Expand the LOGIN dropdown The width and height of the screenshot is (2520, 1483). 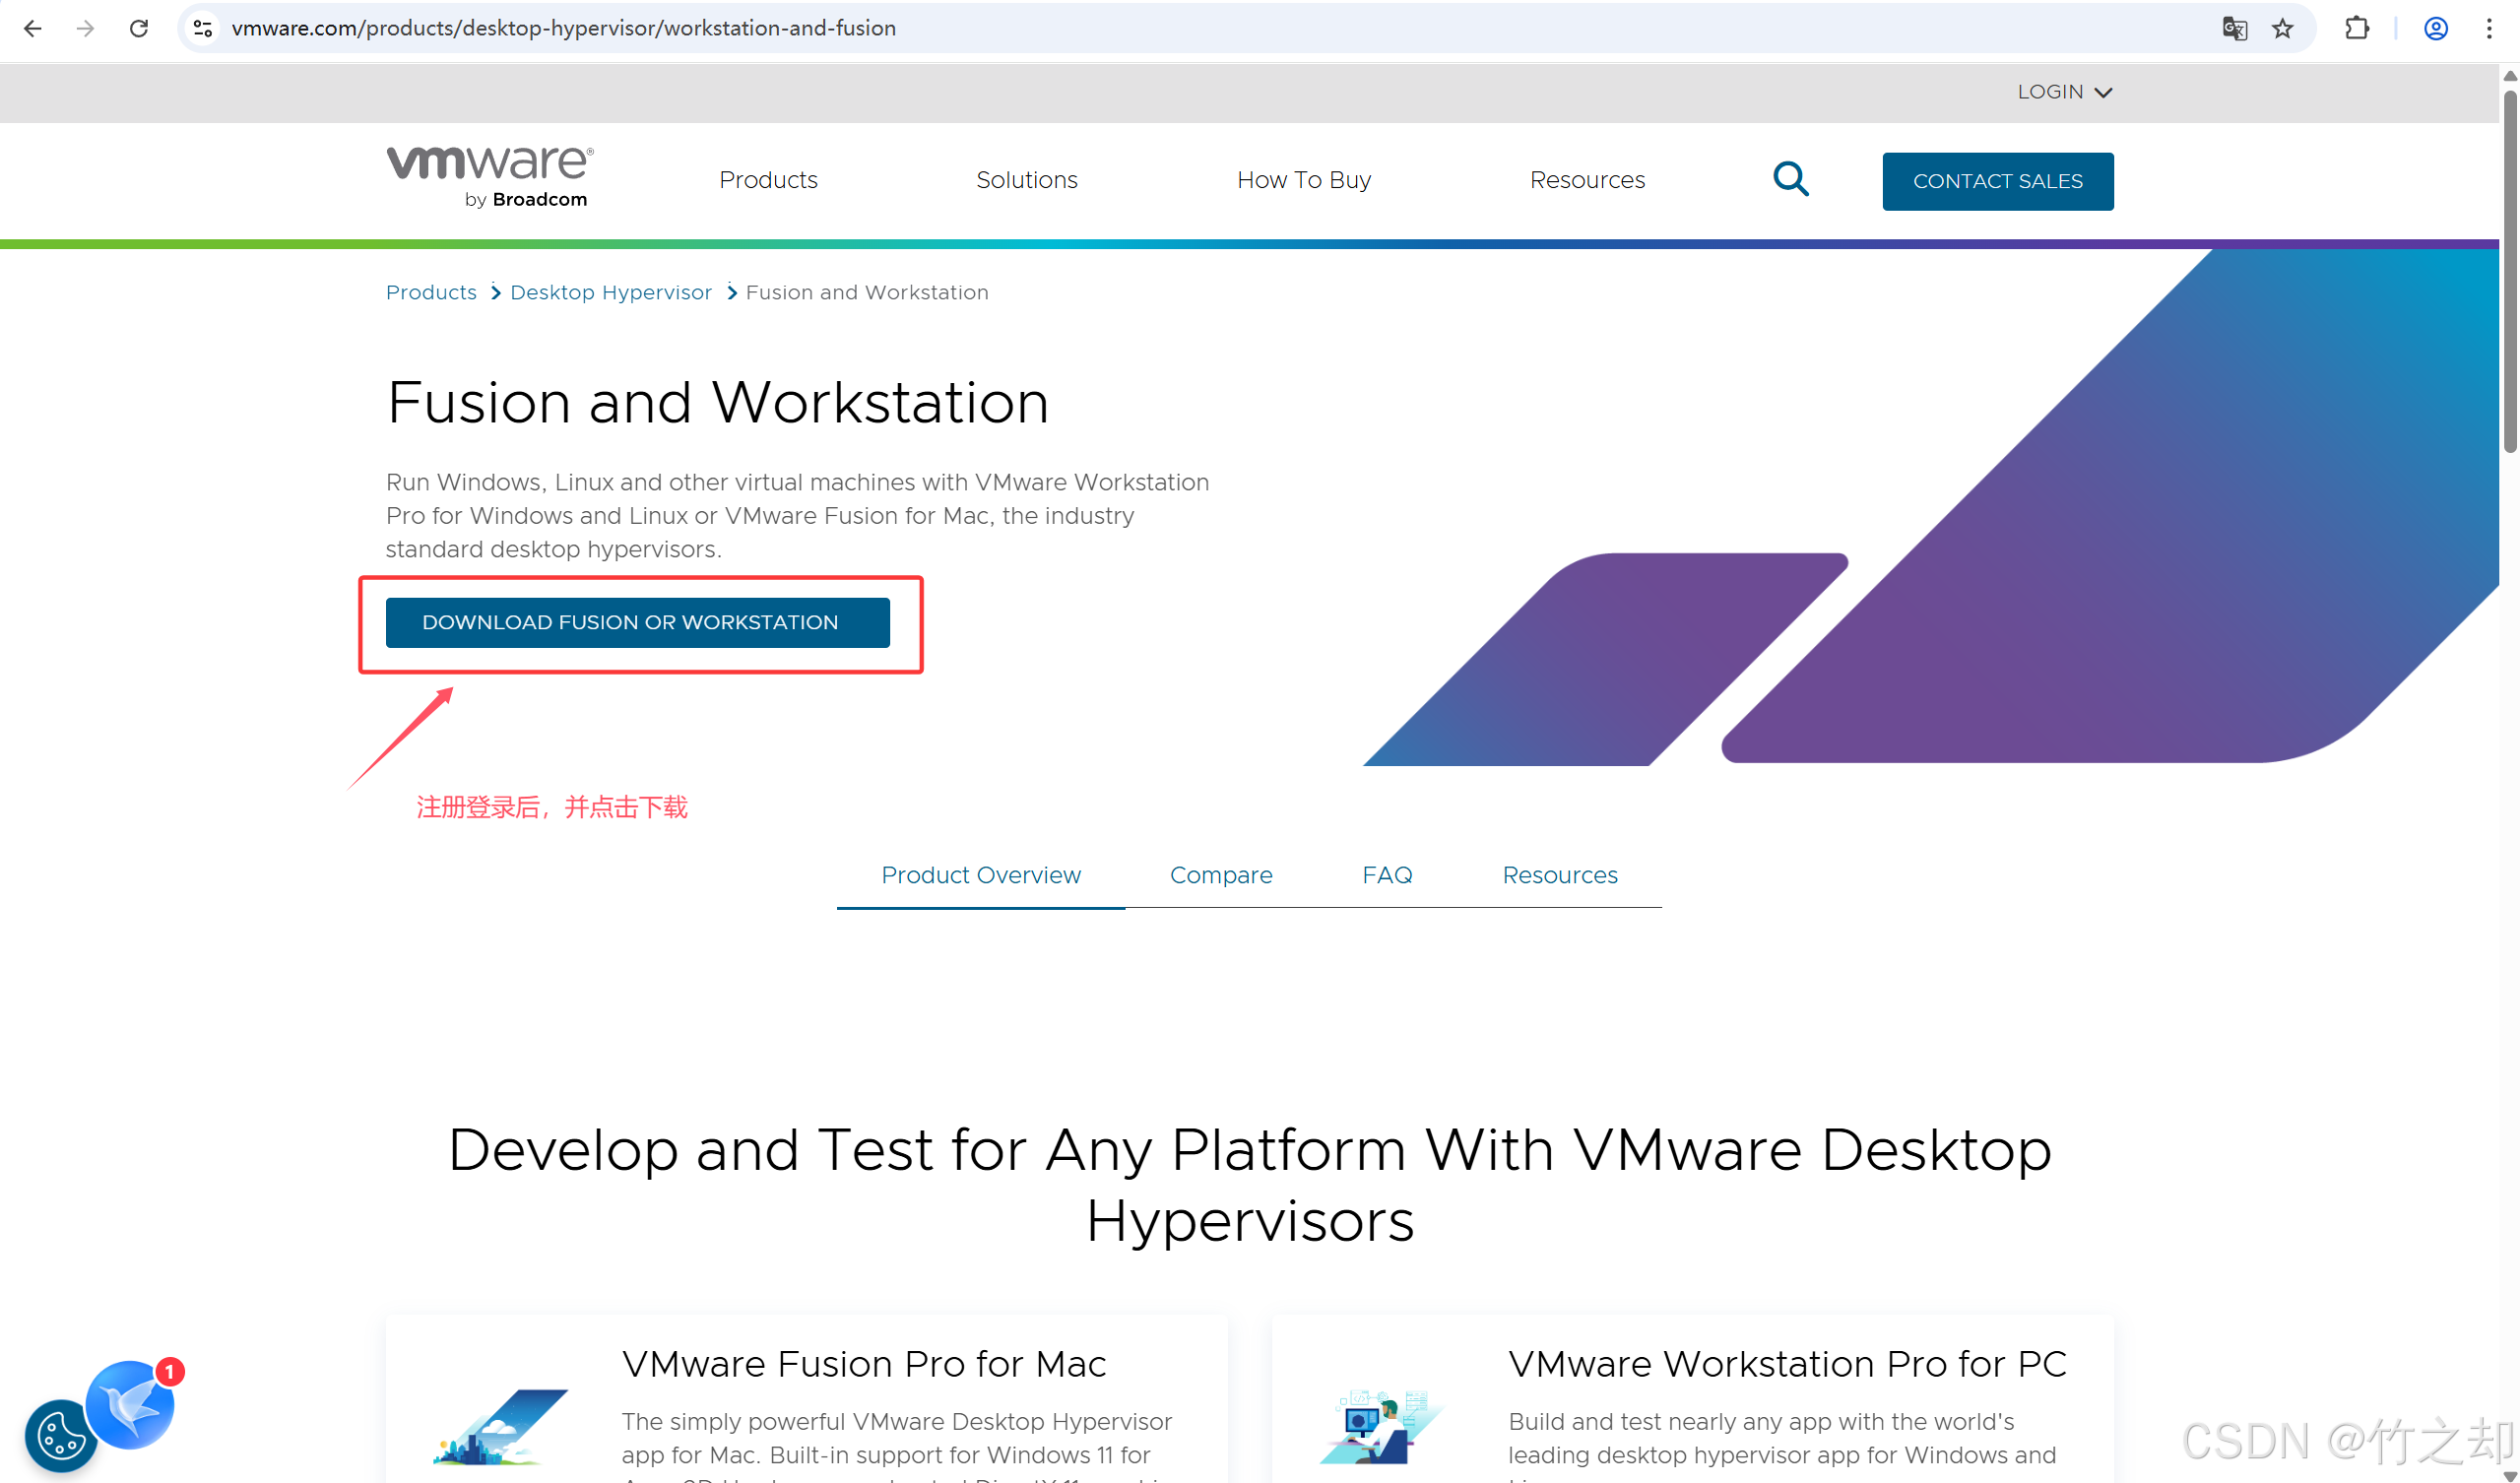pos(2064,92)
